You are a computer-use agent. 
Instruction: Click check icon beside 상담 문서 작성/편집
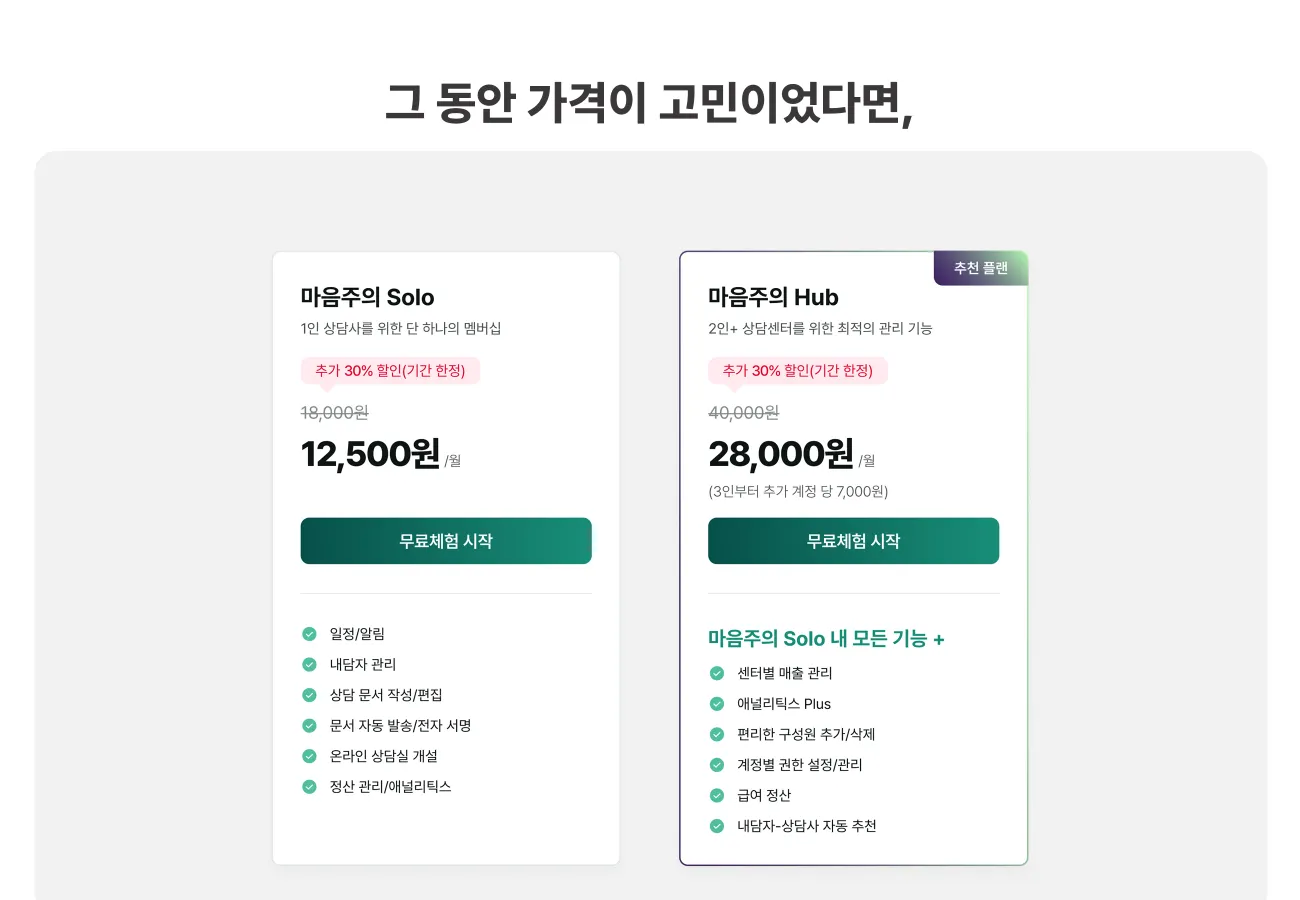click(x=310, y=695)
